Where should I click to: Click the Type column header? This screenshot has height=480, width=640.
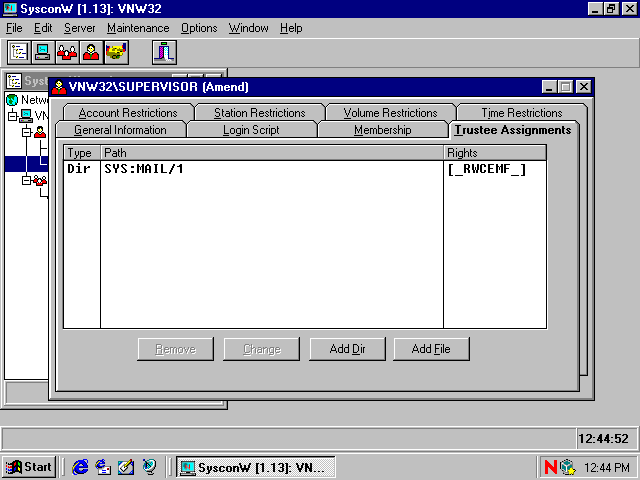pos(82,153)
